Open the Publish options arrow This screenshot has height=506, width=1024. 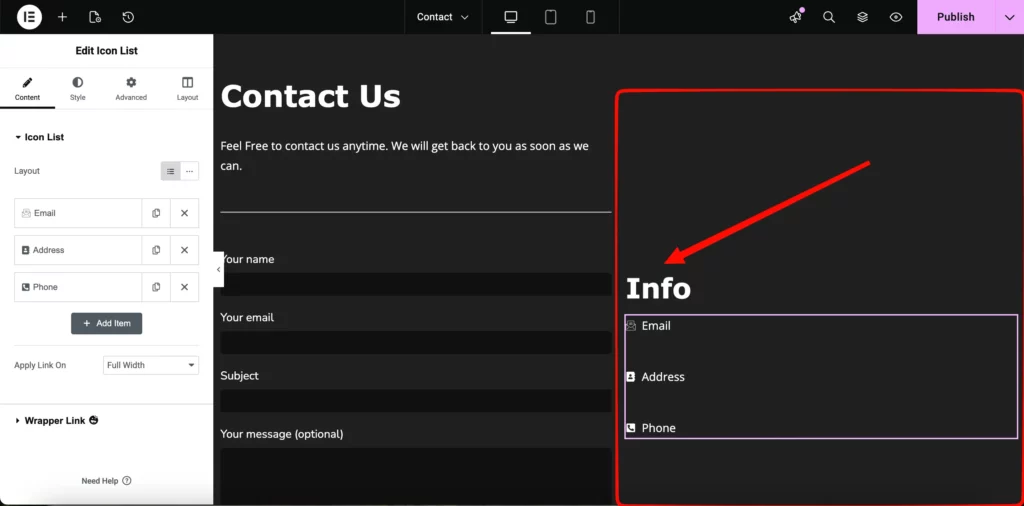(1009, 17)
